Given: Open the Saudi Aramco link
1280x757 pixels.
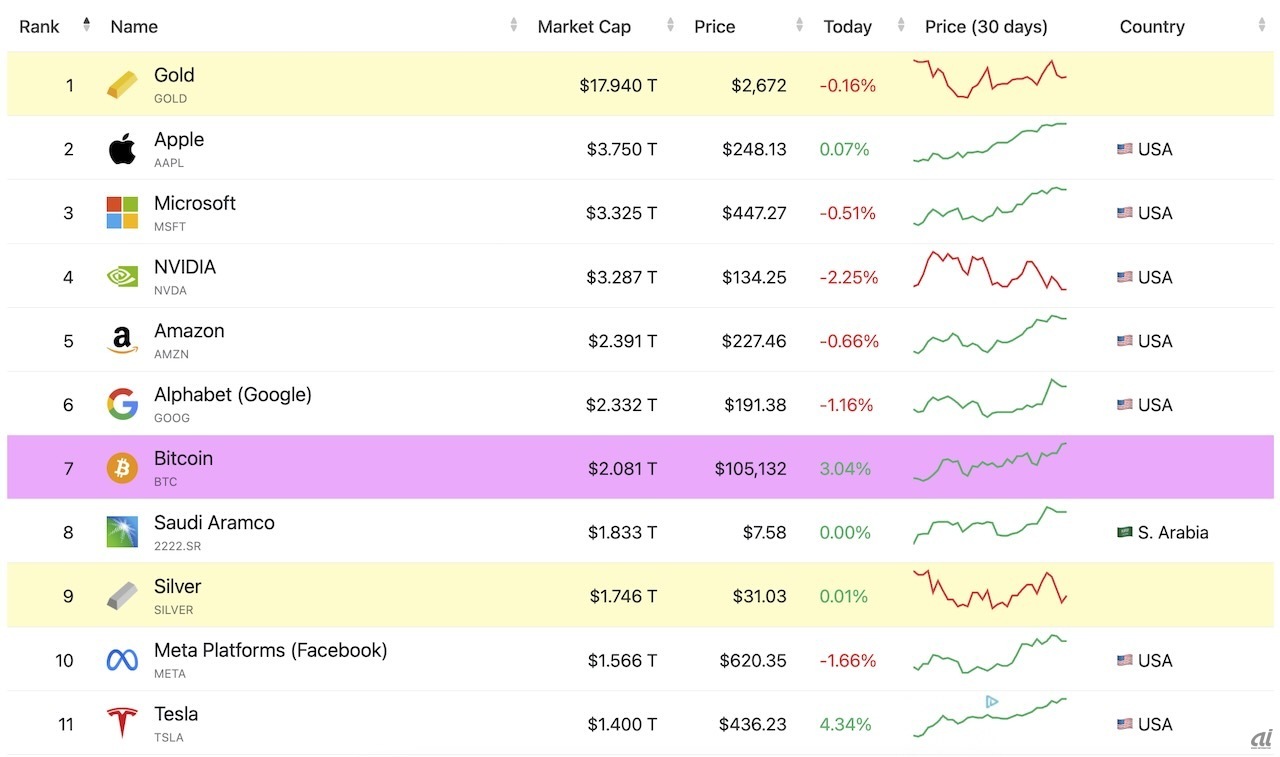Looking at the screenshot, I should (214, 522).
